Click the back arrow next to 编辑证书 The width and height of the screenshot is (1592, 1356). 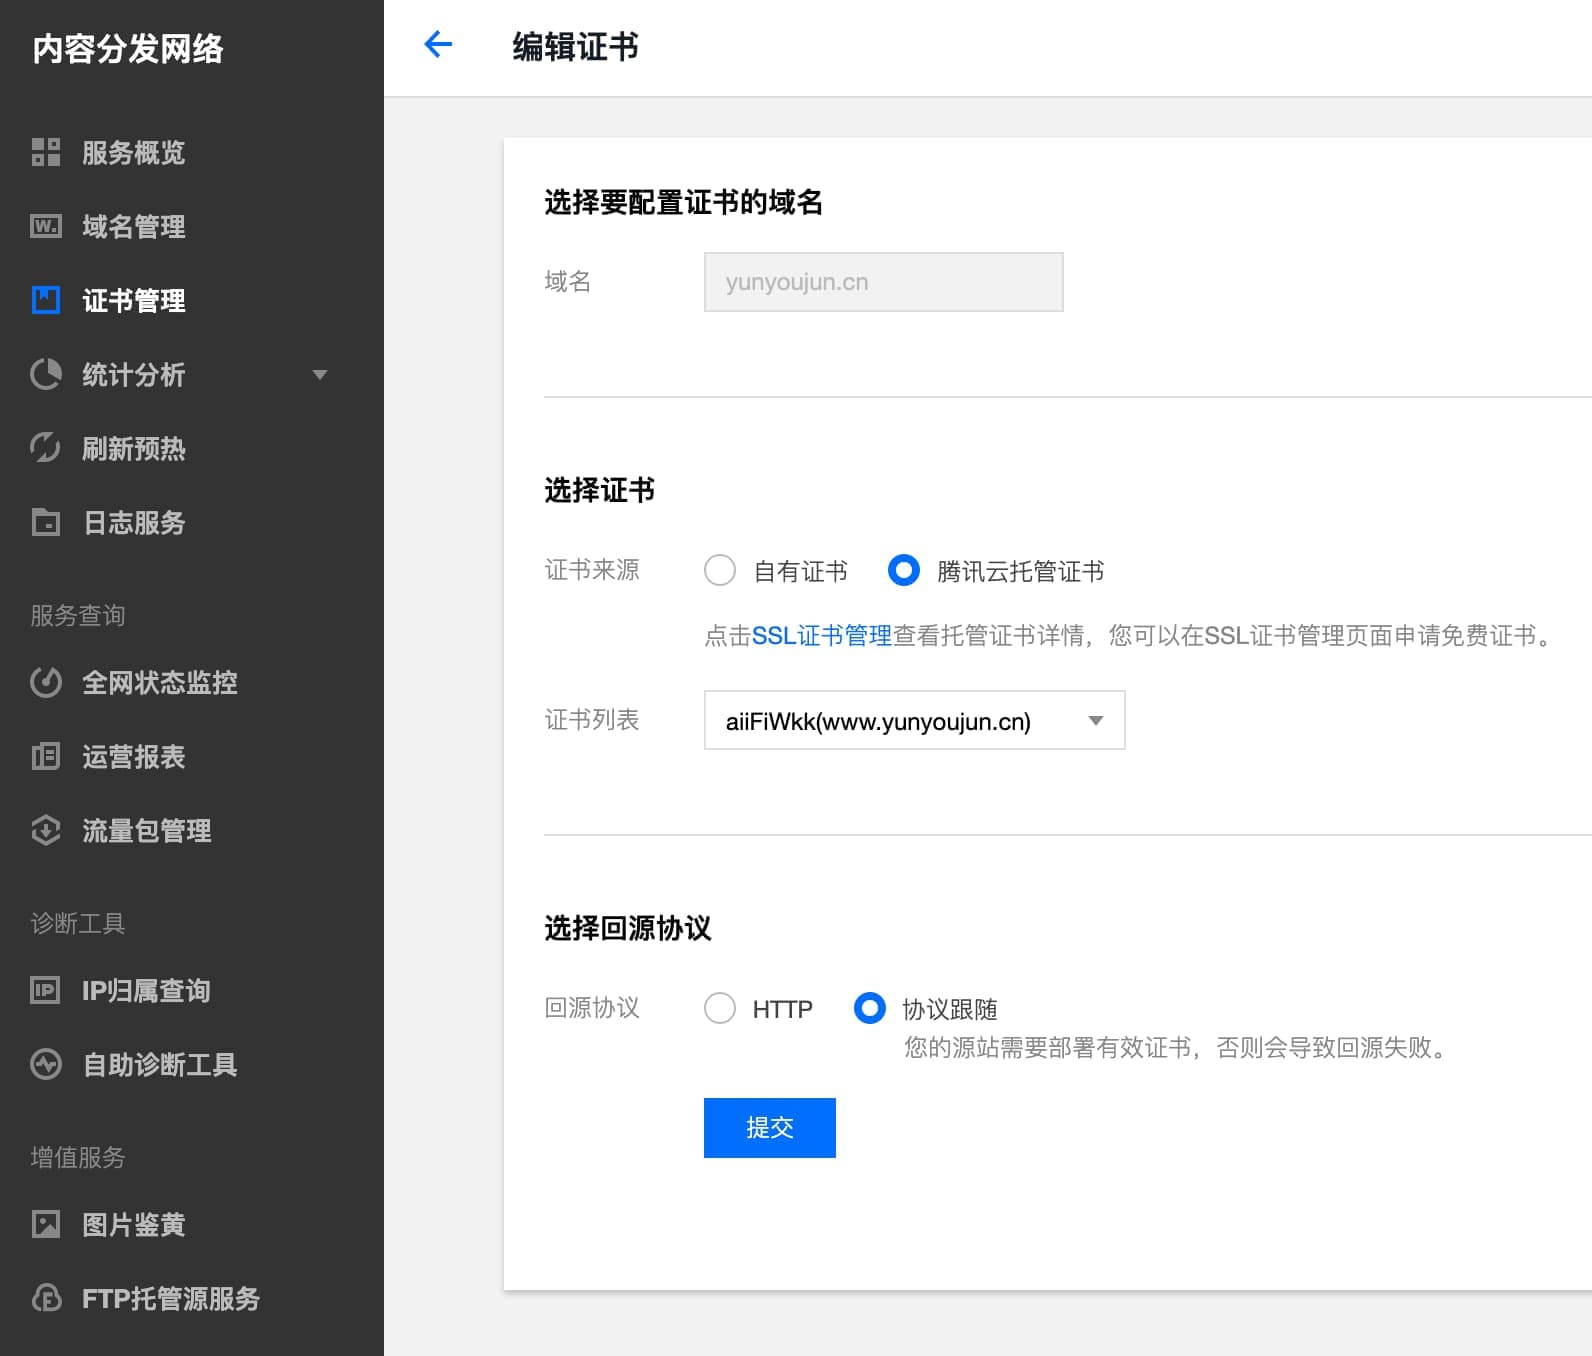click(438, 44)
